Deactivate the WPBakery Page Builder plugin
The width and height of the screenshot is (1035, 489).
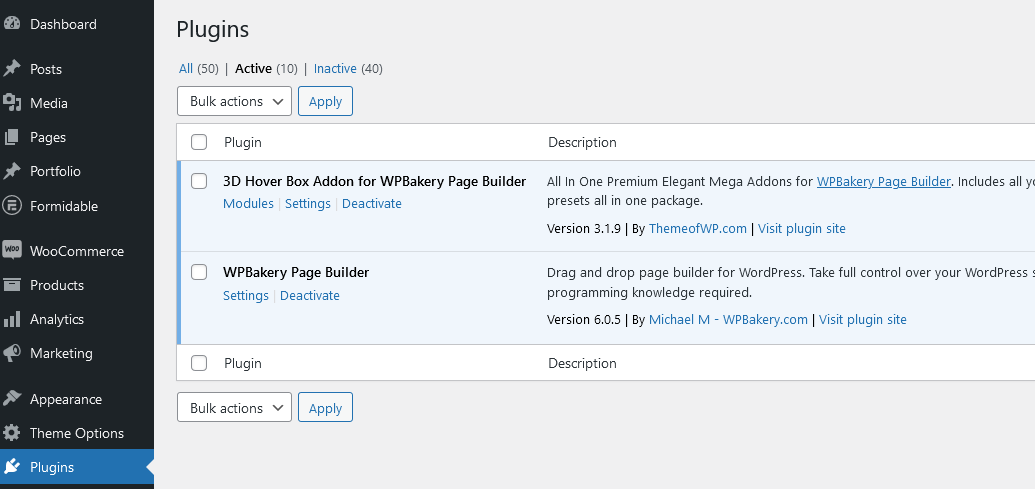310,295
